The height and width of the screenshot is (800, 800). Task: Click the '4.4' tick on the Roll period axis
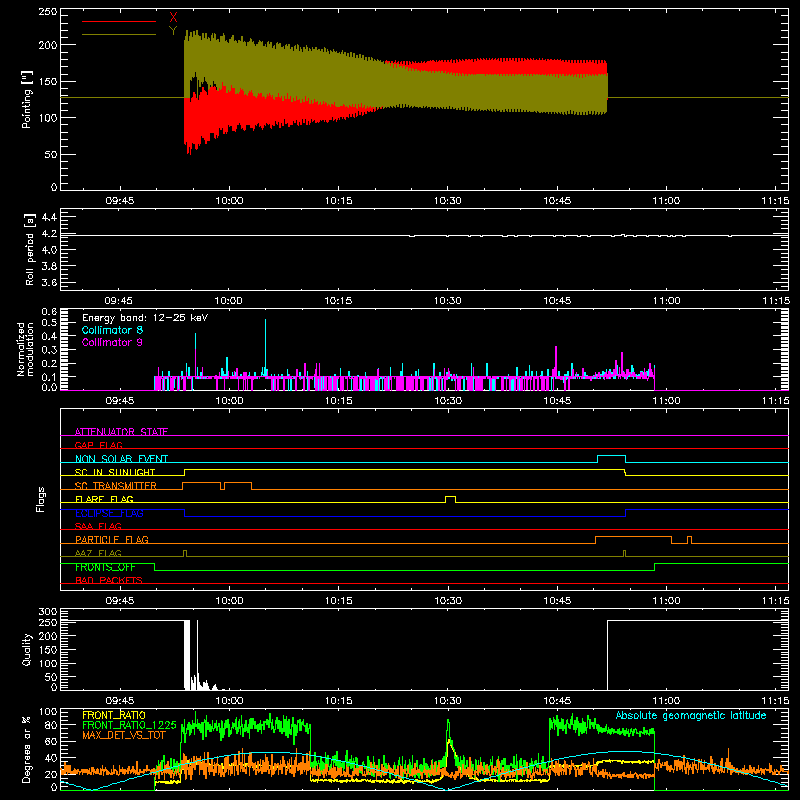pyautogui.click(x=49, y=218)
